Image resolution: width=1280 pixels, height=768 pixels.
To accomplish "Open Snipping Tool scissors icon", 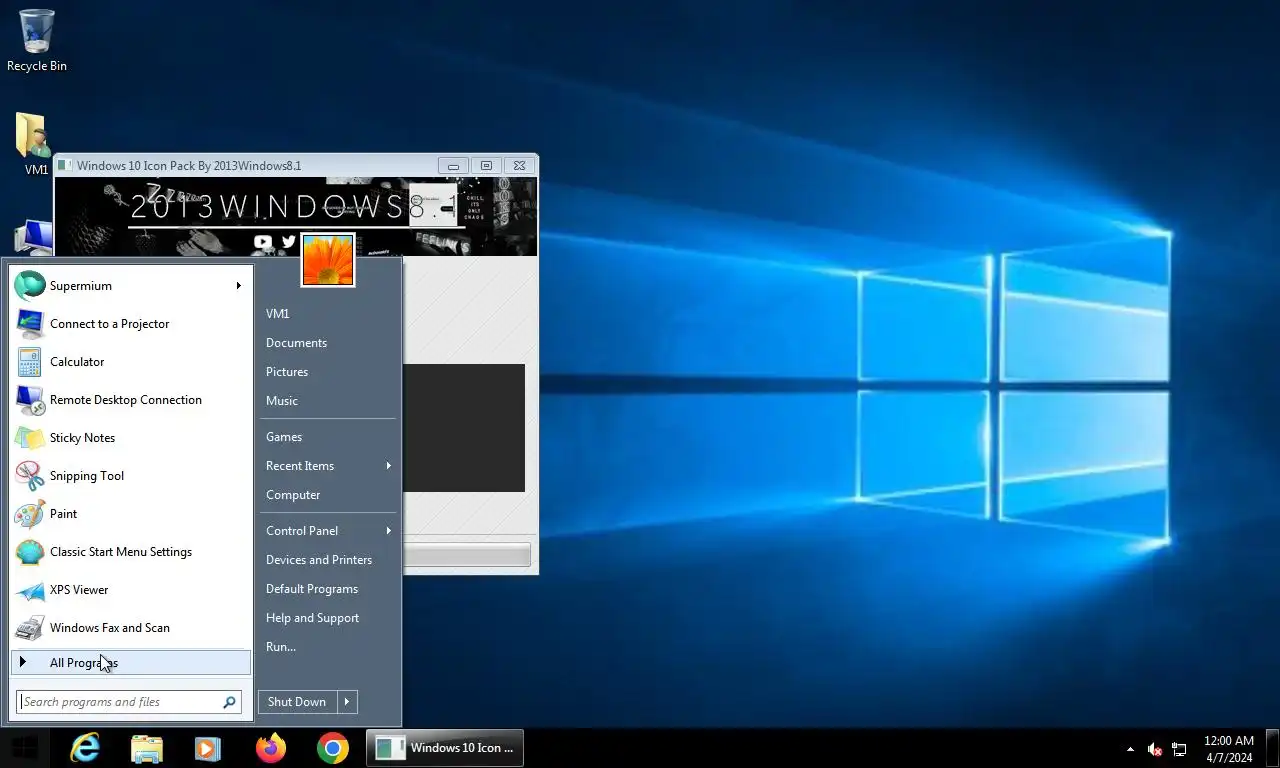I will click(x=30, y=476).
